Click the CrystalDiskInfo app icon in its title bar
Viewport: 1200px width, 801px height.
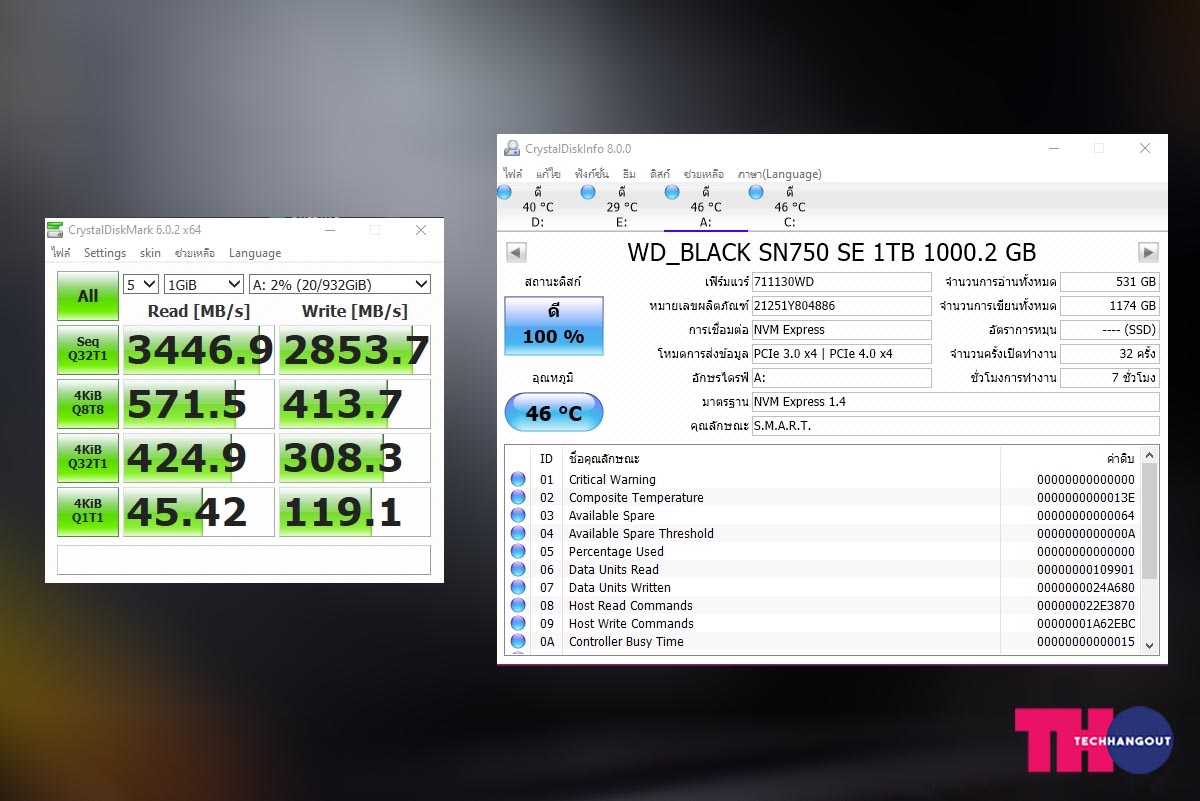512,149
